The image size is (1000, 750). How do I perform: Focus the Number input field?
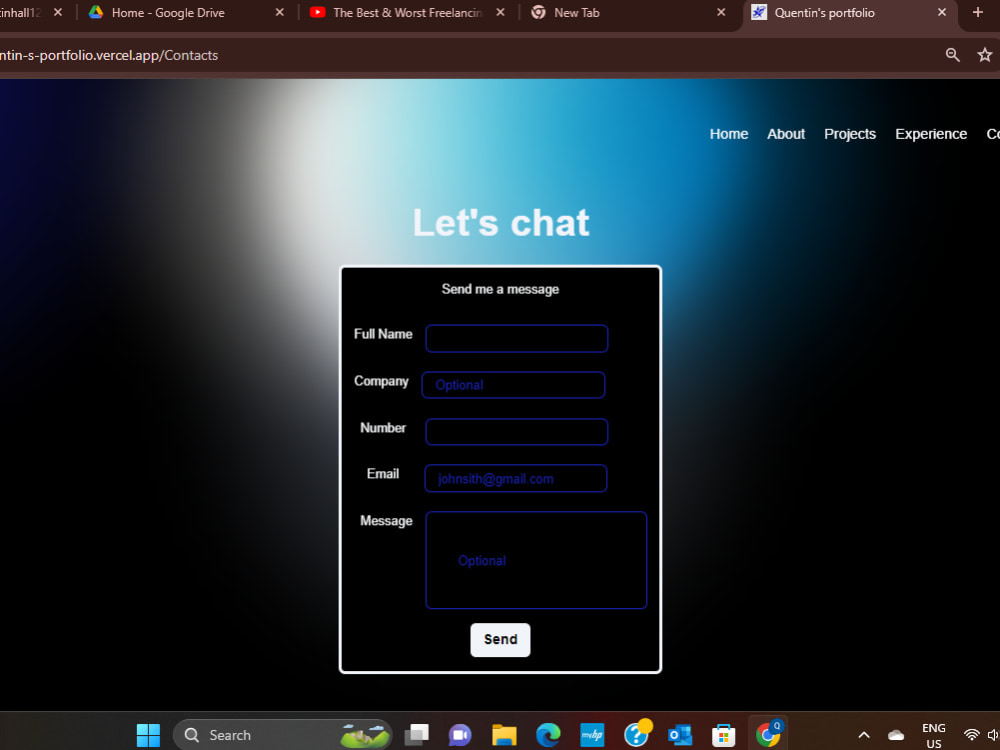tap(517, 432)
